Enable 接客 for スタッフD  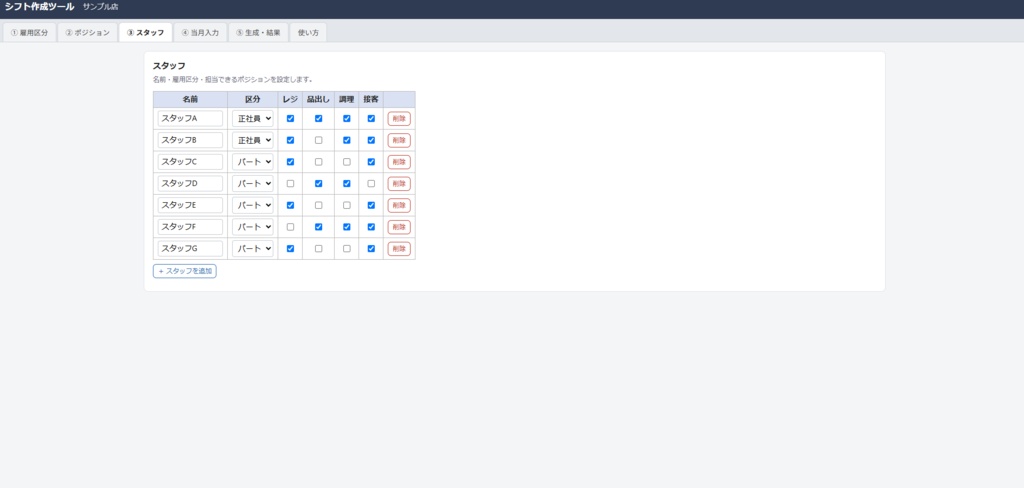tap(372, 184)
